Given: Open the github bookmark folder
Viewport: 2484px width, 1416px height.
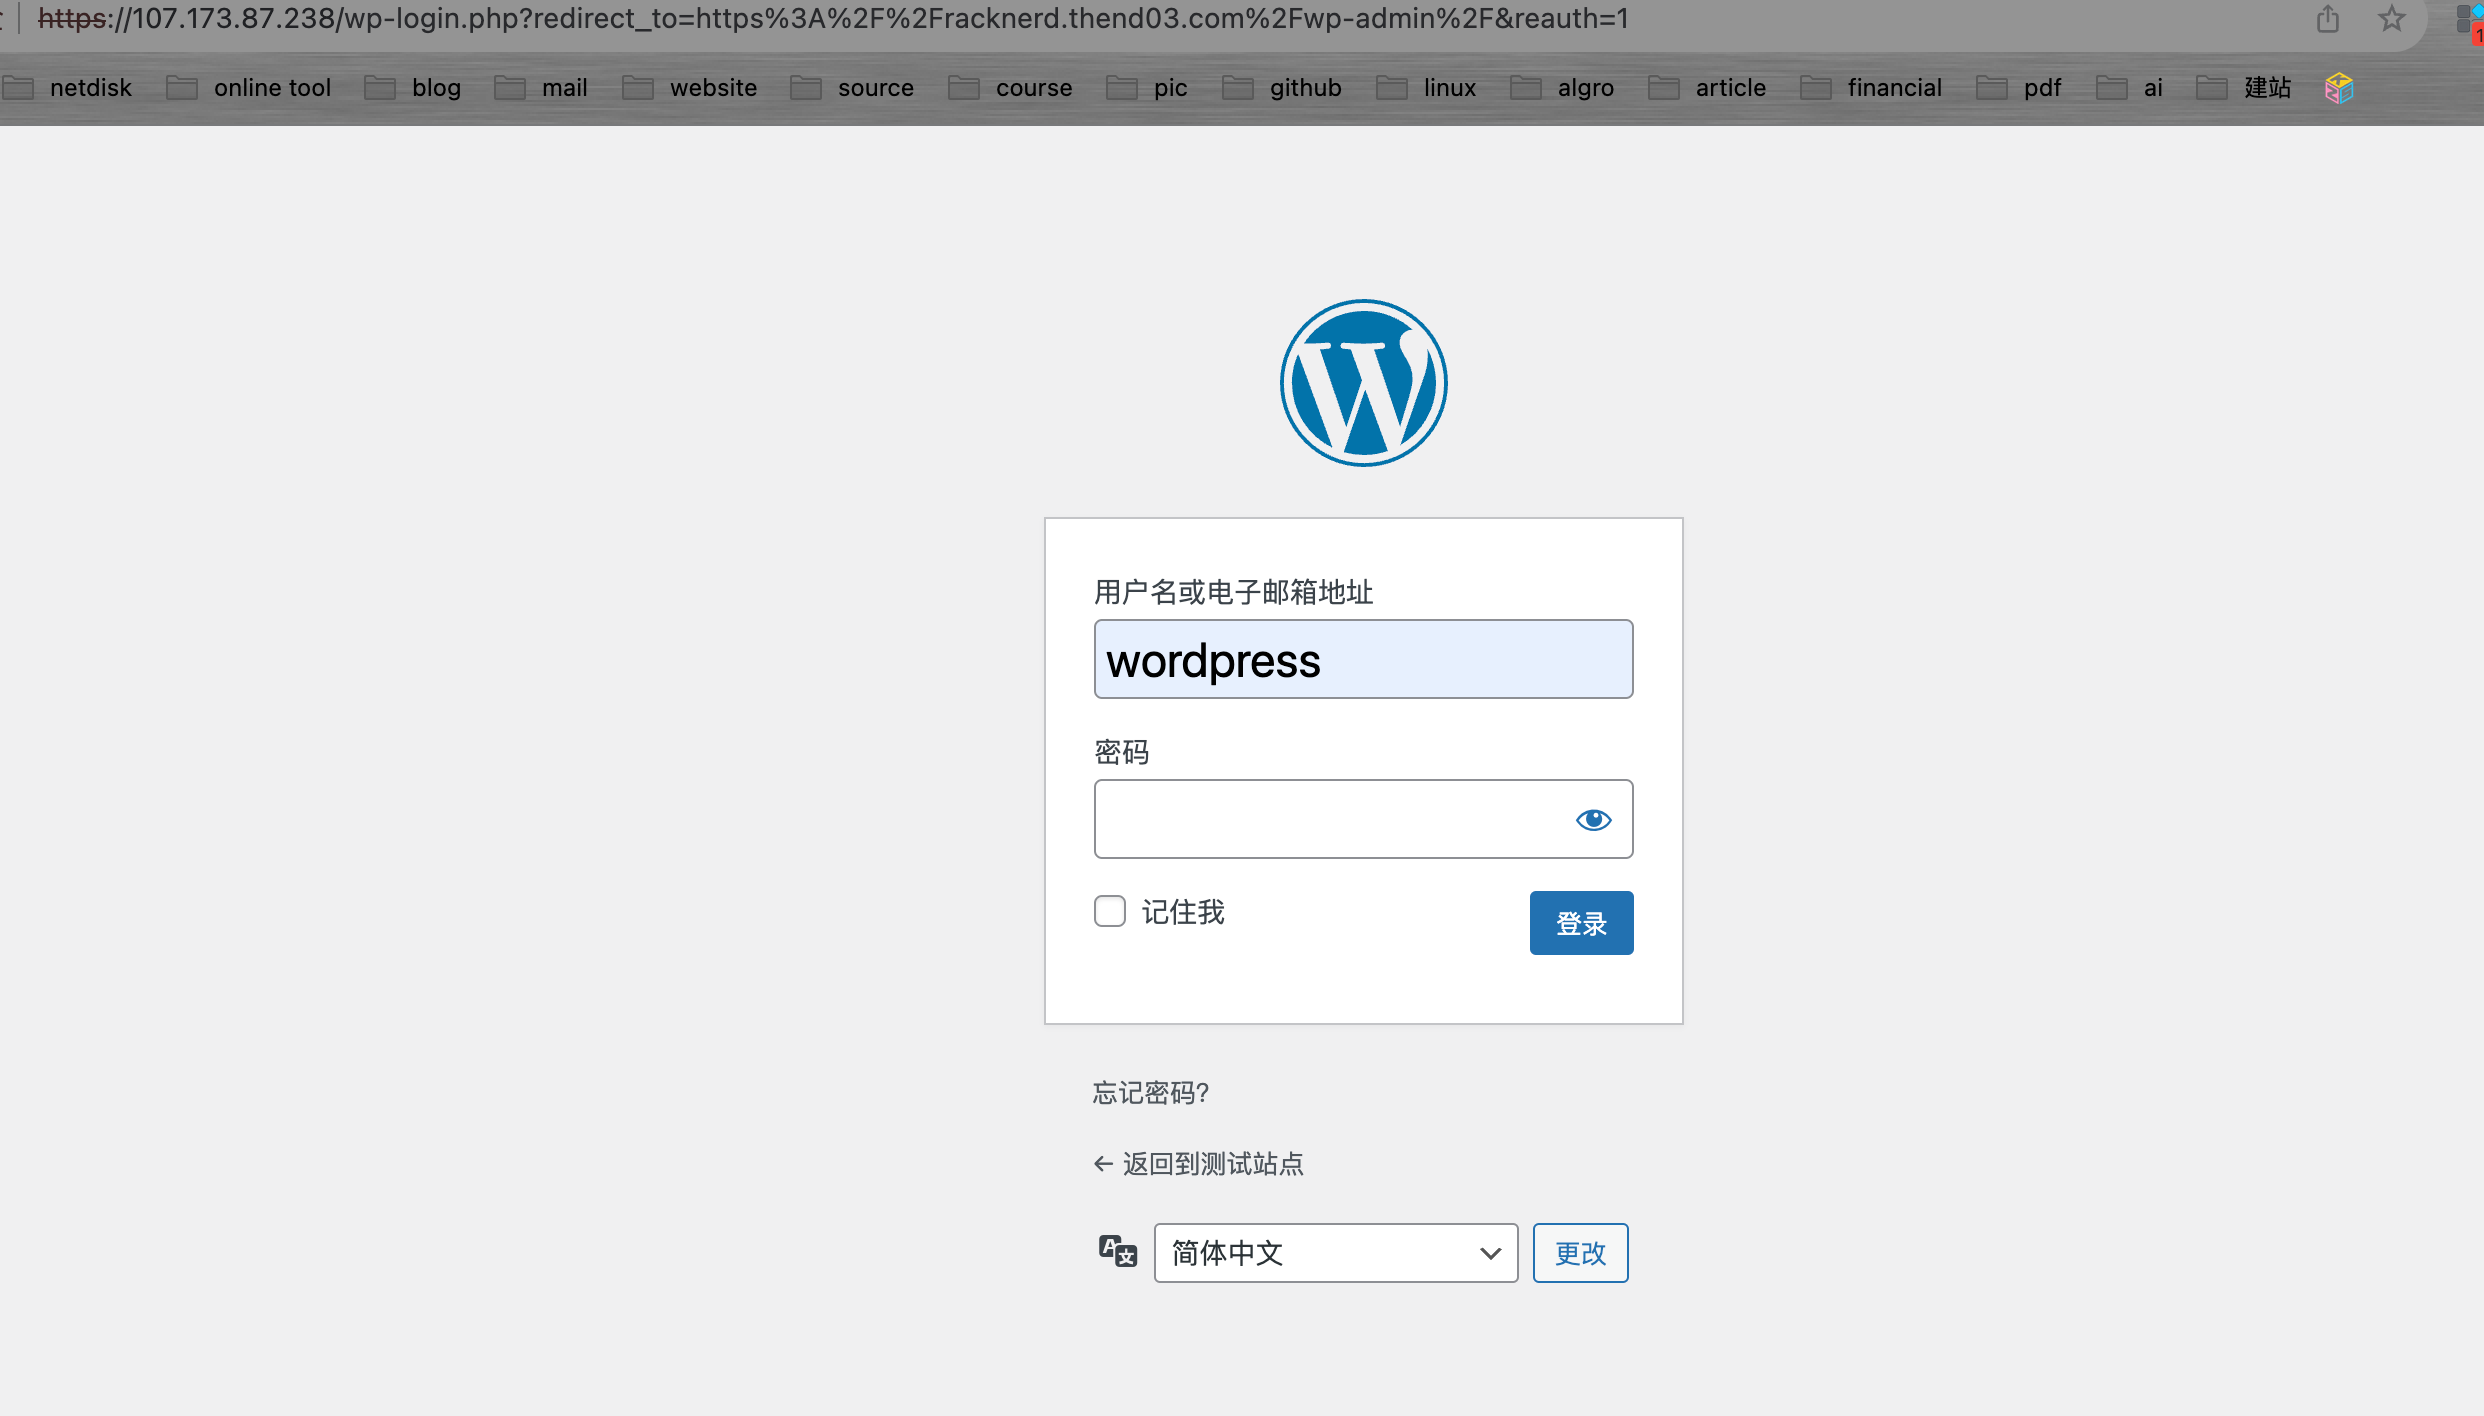Looking at the screenshot, I should (x=1281, y=88).
